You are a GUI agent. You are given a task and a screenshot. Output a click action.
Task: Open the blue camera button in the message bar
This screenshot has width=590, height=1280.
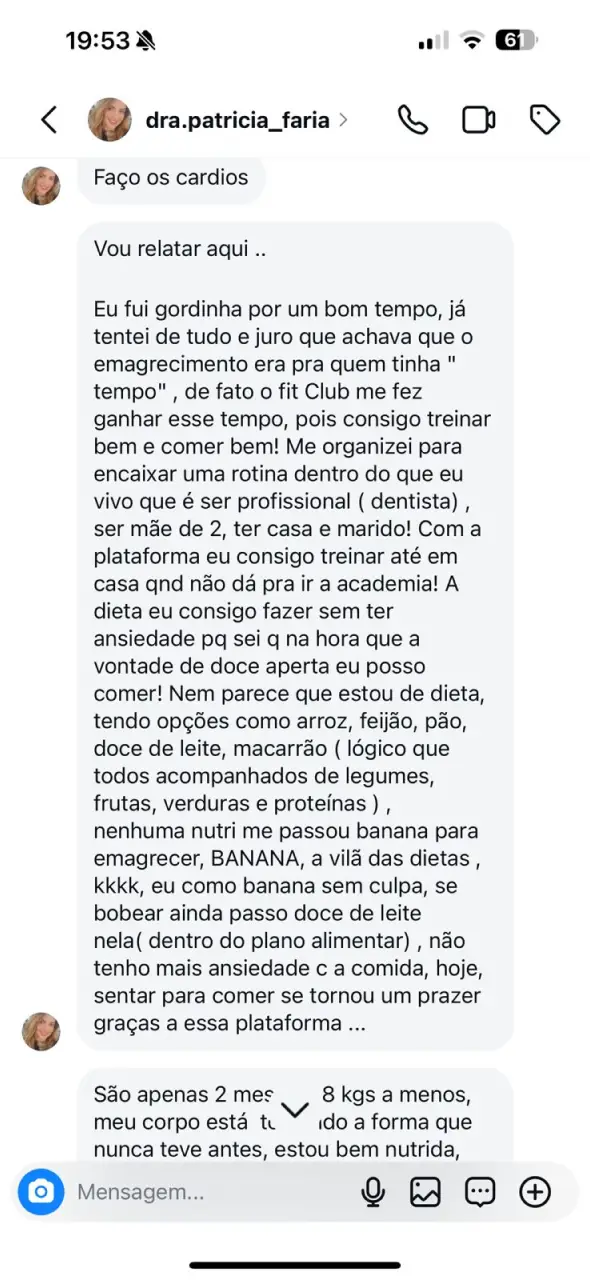41,1192
